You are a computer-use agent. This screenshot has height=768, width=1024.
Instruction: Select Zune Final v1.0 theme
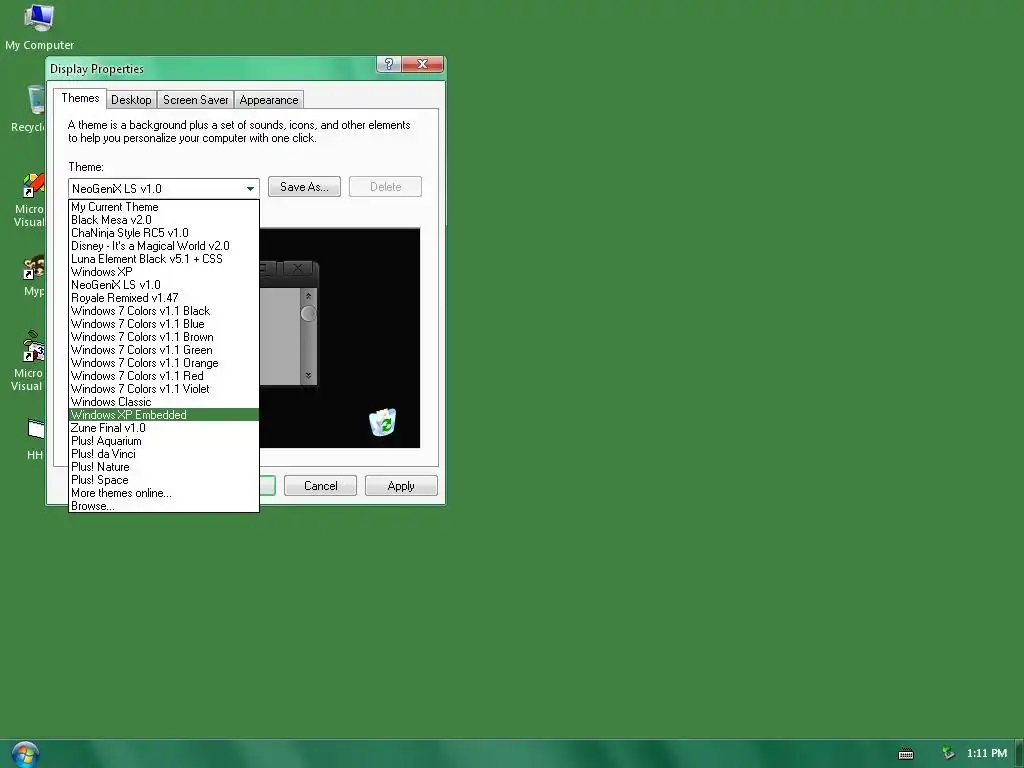pyautogui.click(x=164, y=428)
